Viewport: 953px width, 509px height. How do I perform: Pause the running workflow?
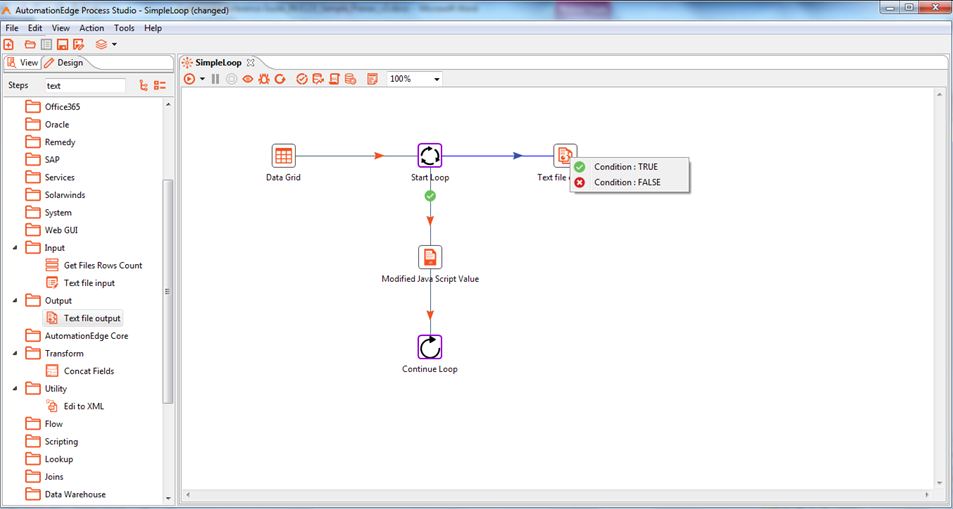tap(215, 78)
